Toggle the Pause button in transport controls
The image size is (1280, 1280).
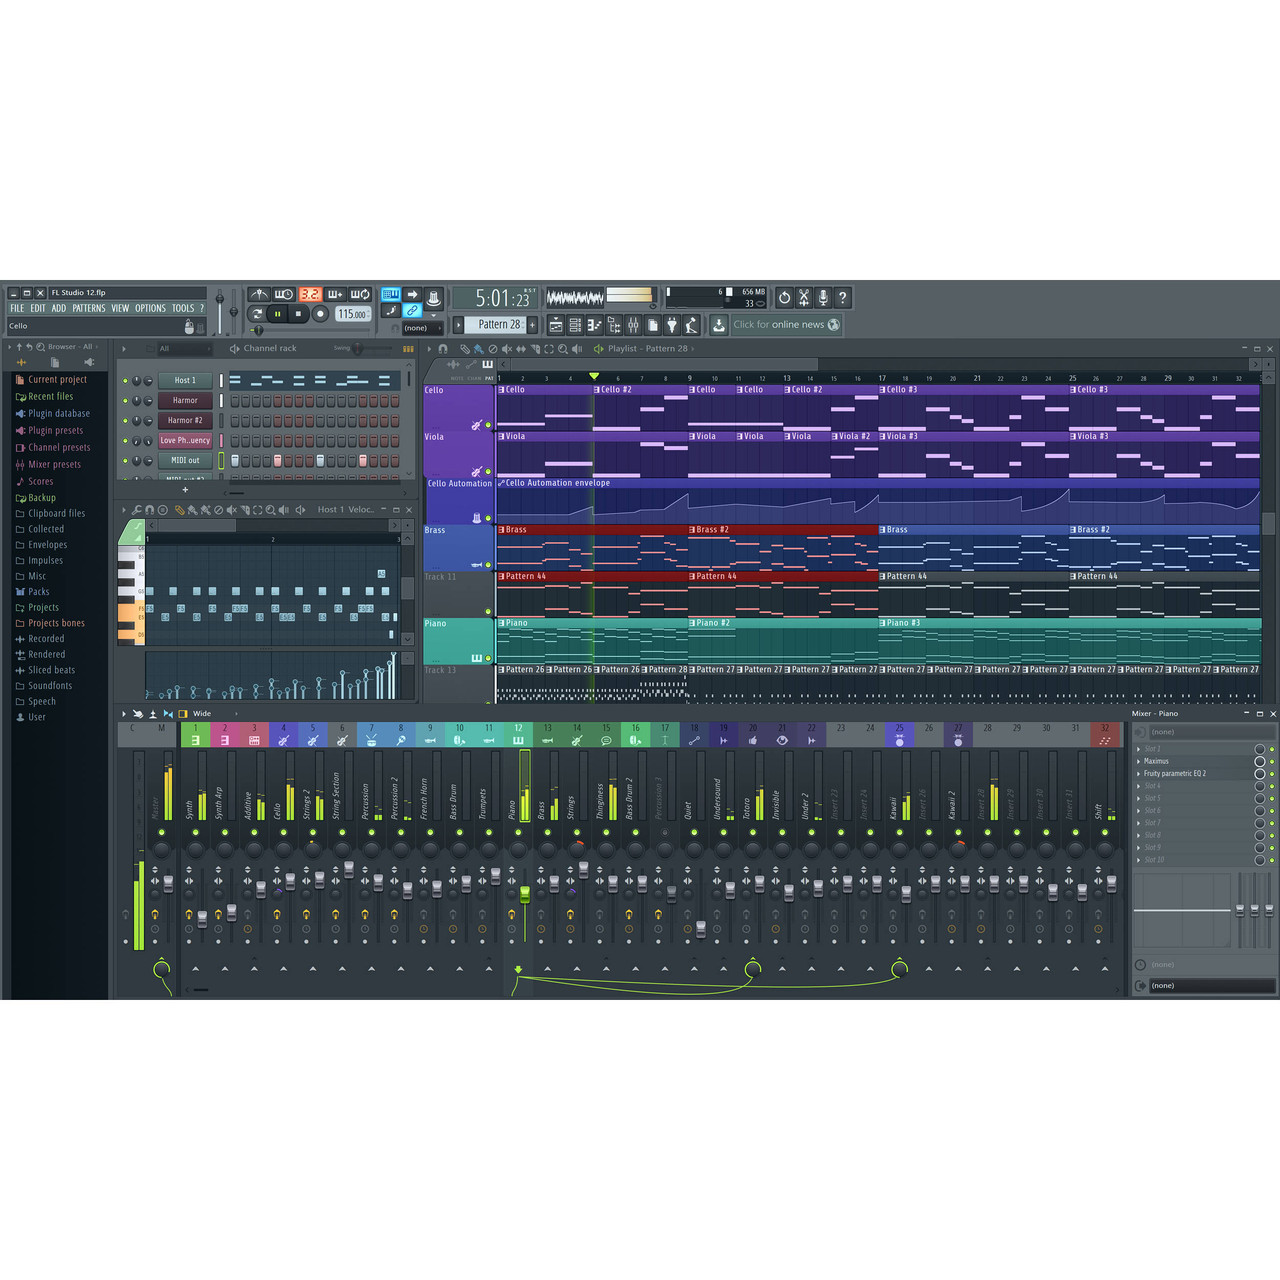coord(276,313)
